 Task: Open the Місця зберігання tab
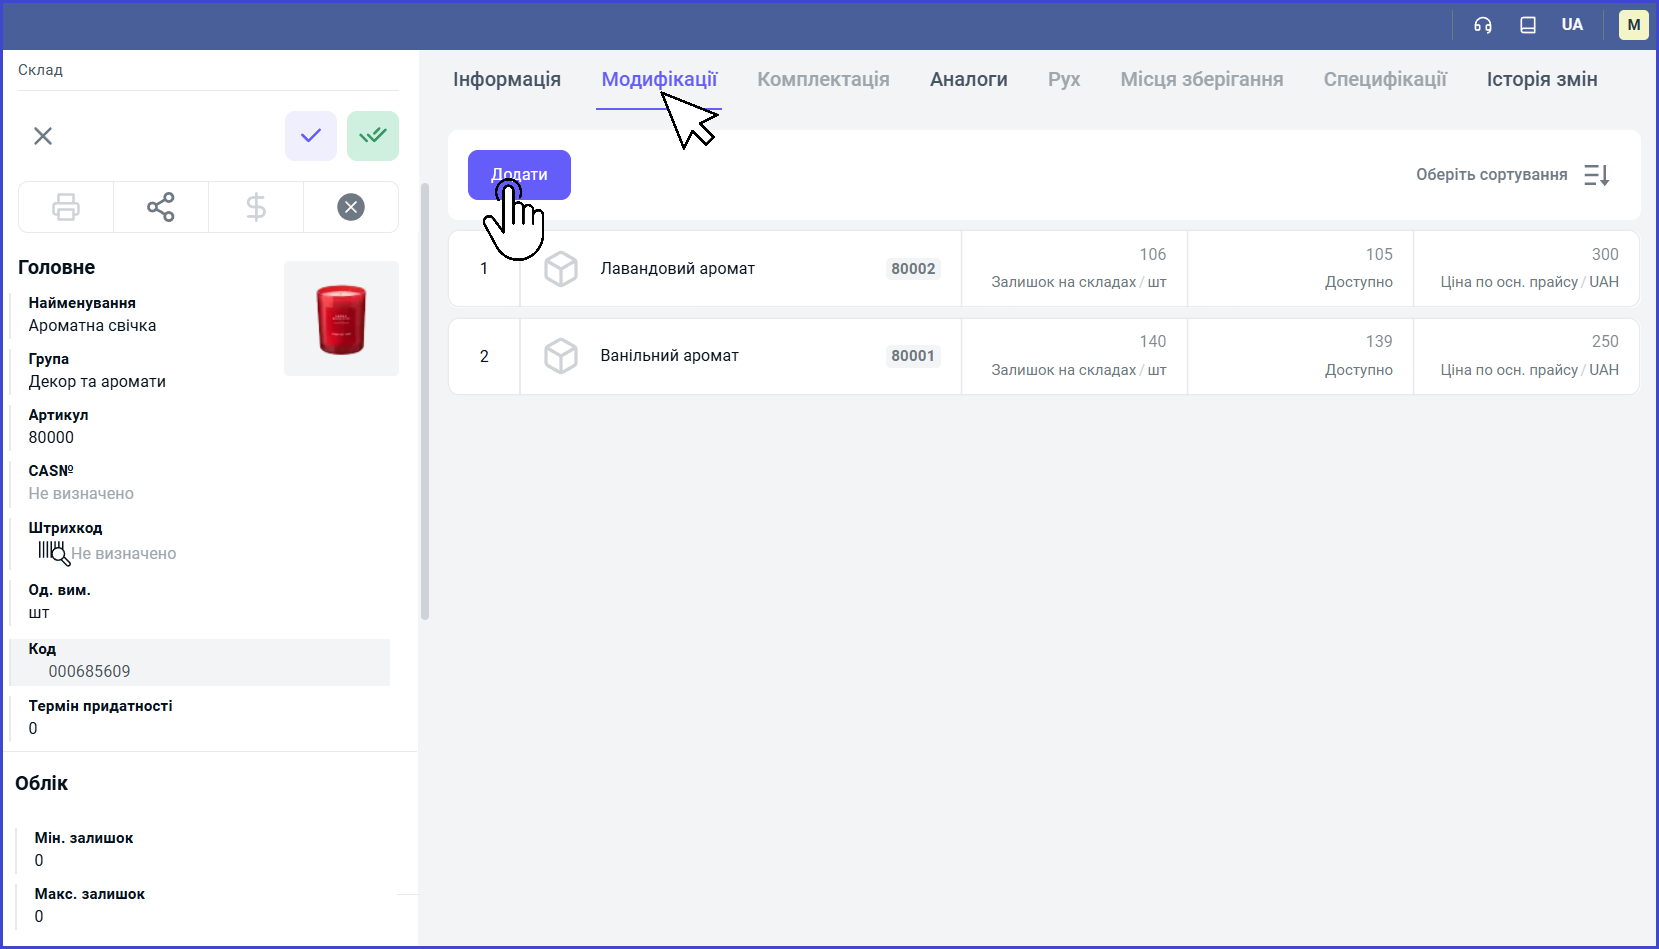click(1202, 79)
